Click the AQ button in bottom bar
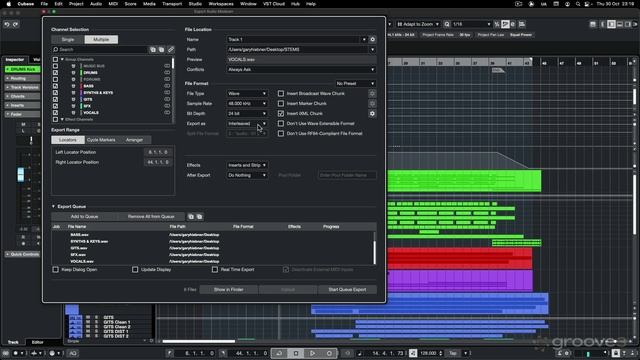Screen dimensions: 640x360 (73, 353)
